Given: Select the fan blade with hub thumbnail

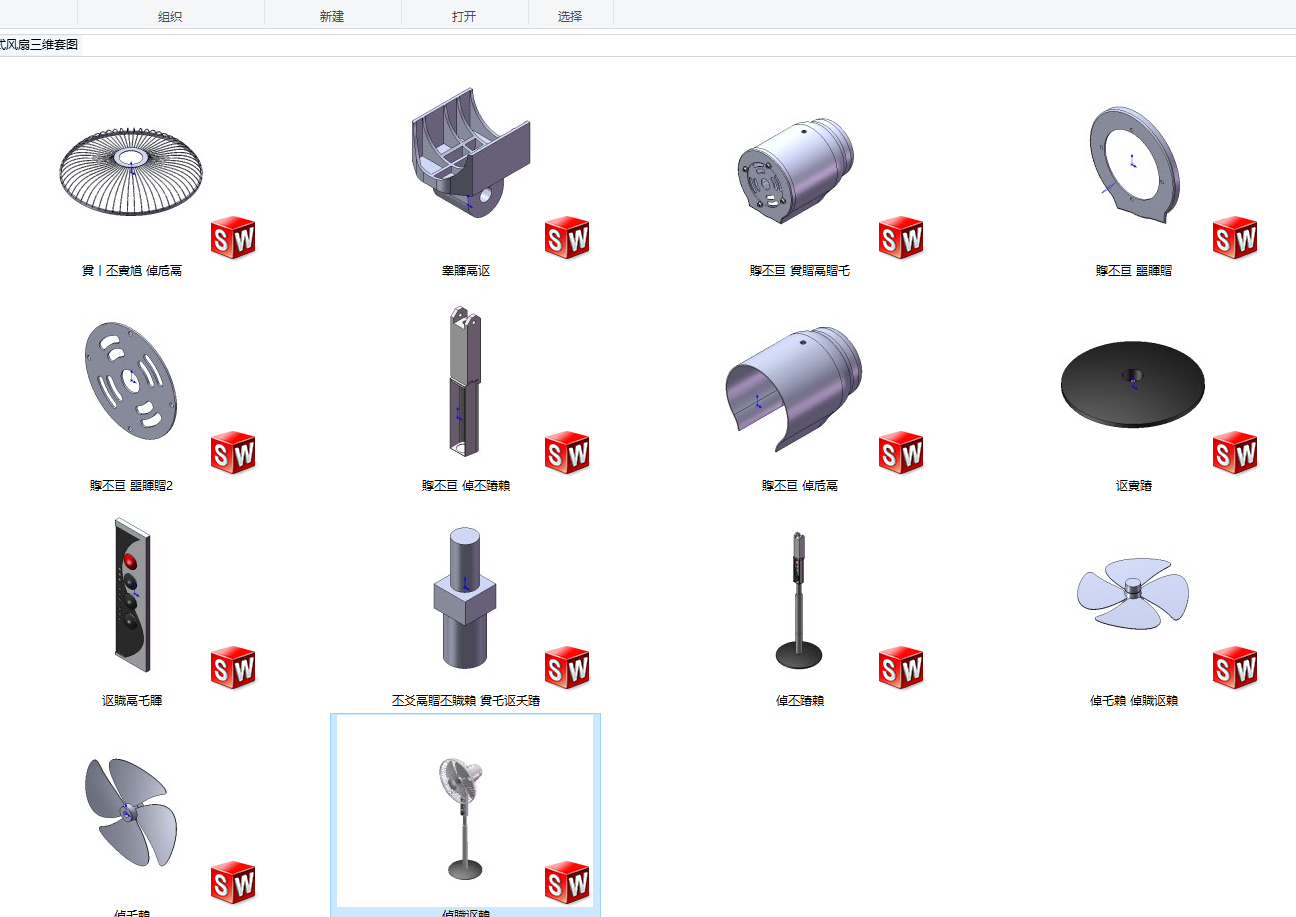Looking at the screenshot, I should (1133, 595).
